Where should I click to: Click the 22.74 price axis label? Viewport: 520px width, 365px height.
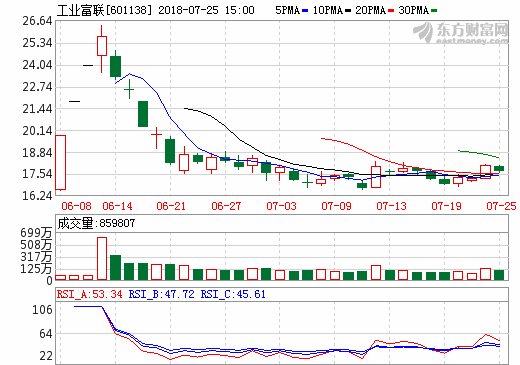pyautogui.click(x=37, y=87)
